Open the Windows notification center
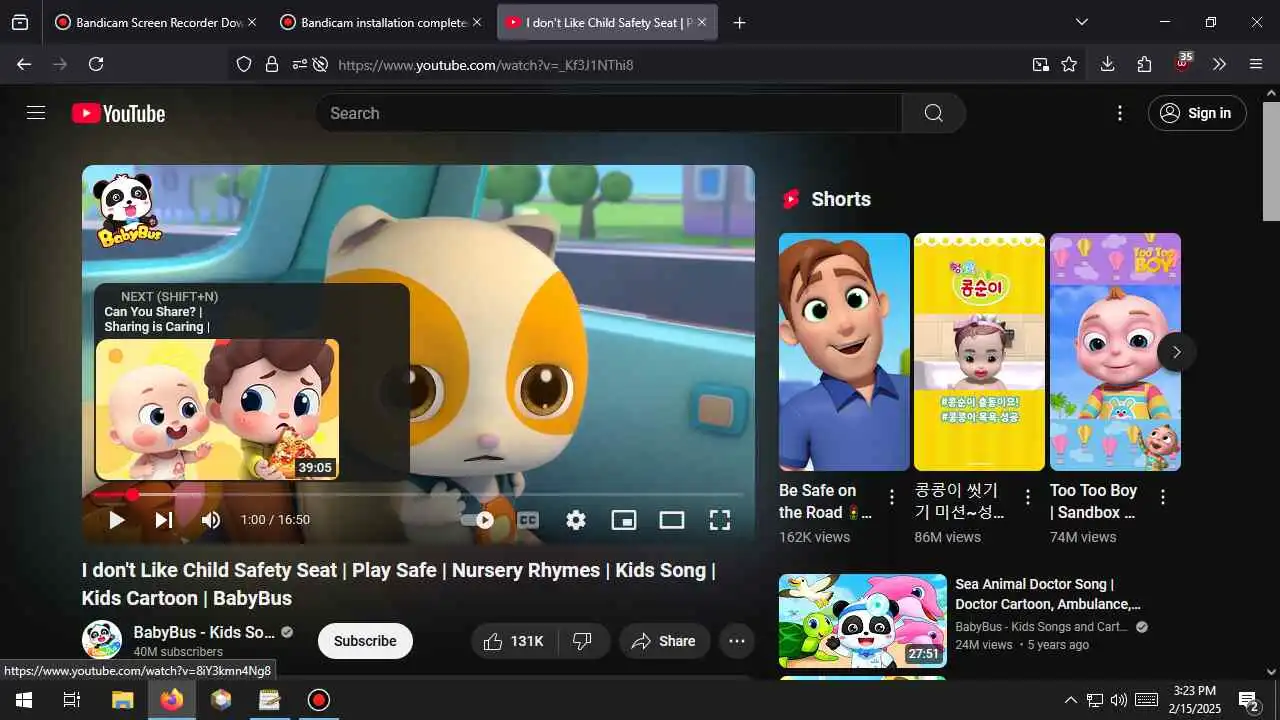1280x720 pixels. click(x=1248, y=700)
